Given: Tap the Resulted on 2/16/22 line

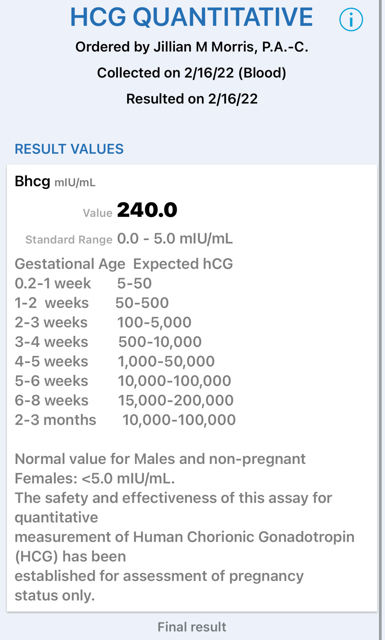Looking at the screenshot, I should pos(191,99).
